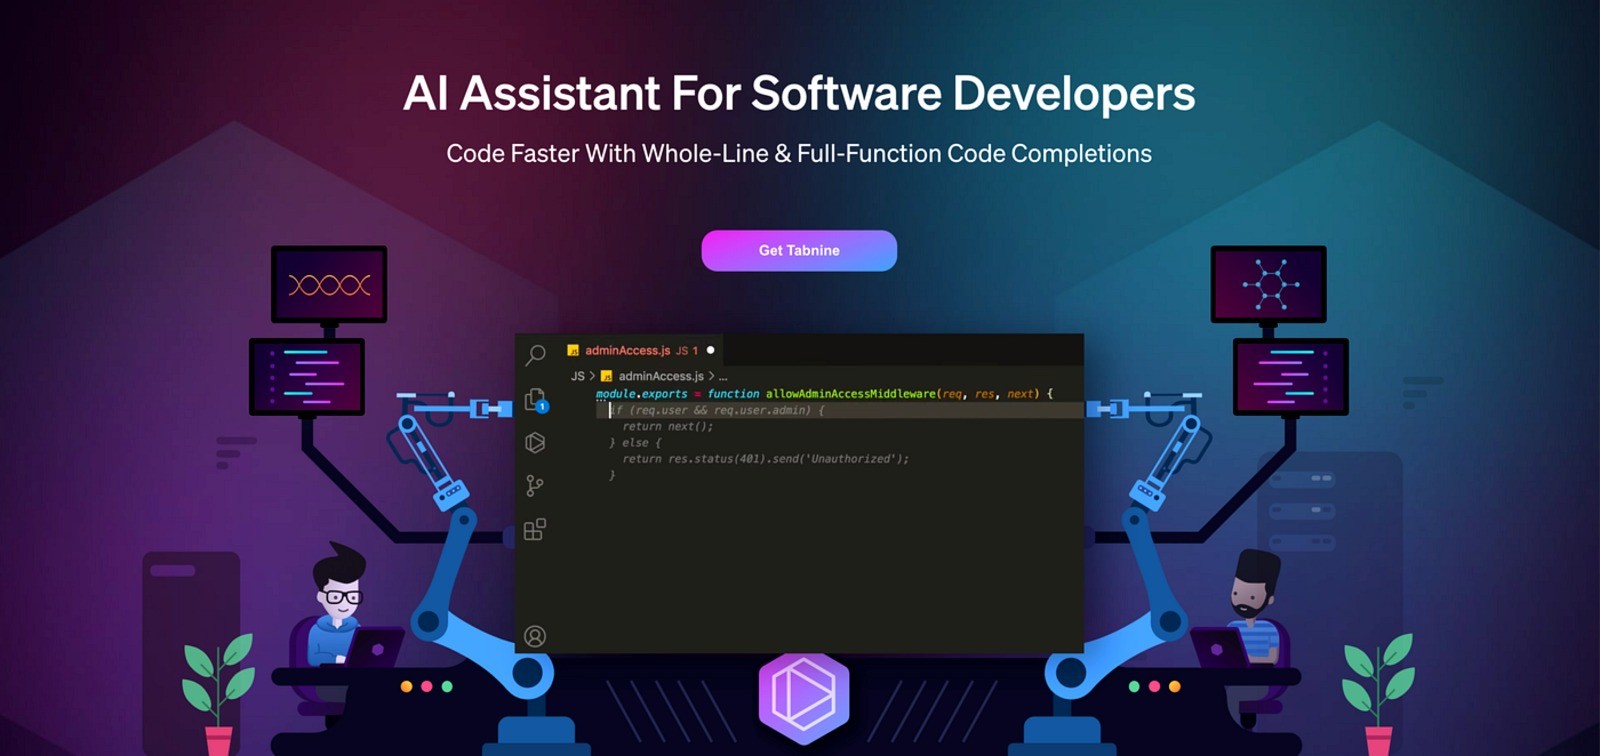Click the "return res.status(401).send" line
This screenshot has width=1600, height=756.
(x=765, y=459)
